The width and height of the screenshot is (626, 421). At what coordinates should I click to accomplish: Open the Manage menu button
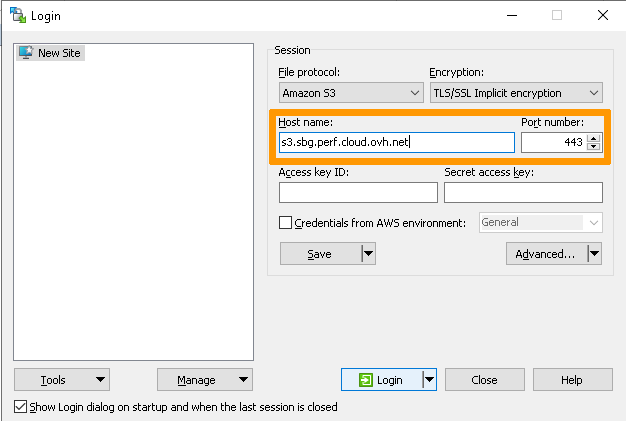coord(204,380)
